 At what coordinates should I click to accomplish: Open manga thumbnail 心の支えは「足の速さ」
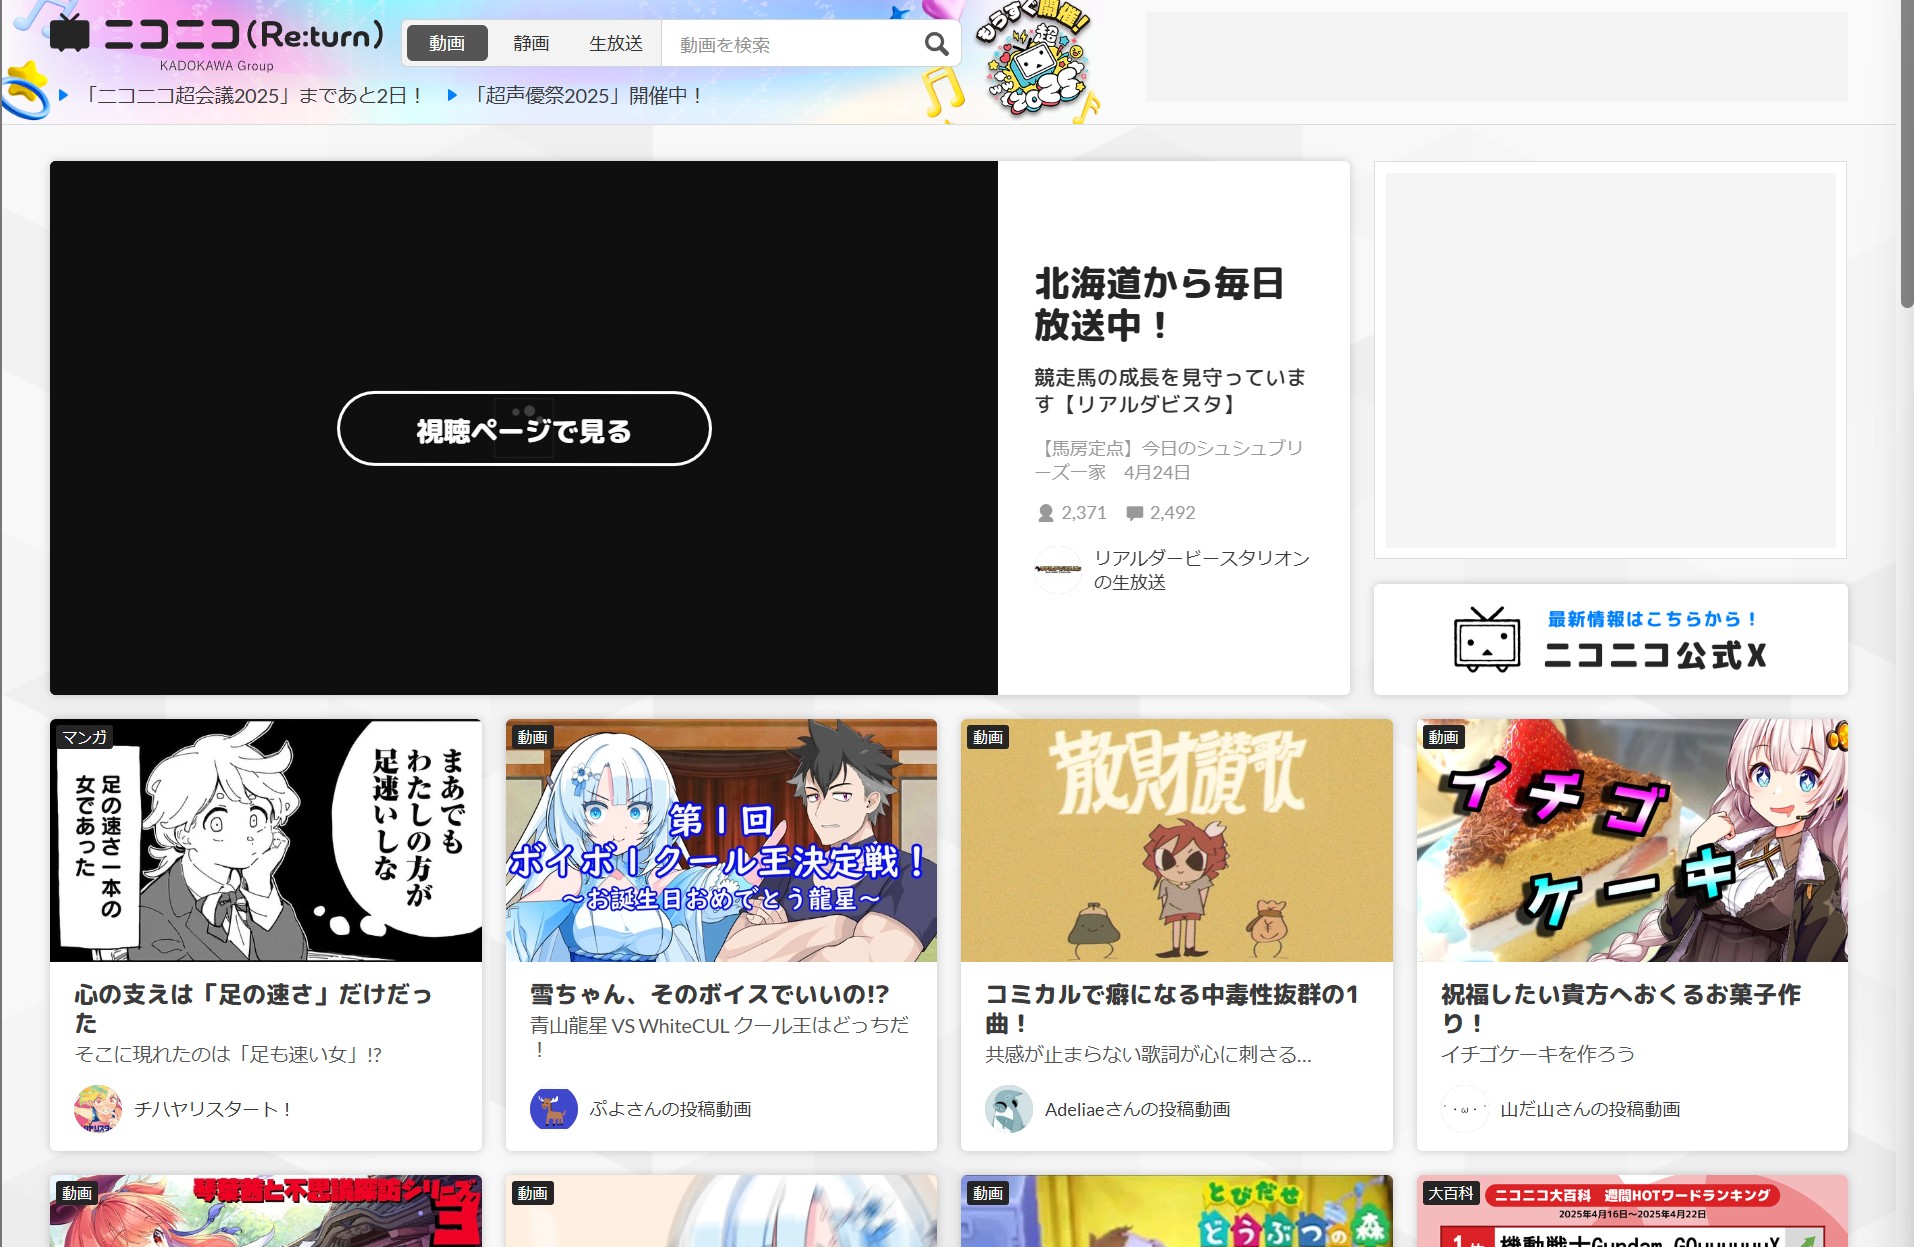(266, 840)
